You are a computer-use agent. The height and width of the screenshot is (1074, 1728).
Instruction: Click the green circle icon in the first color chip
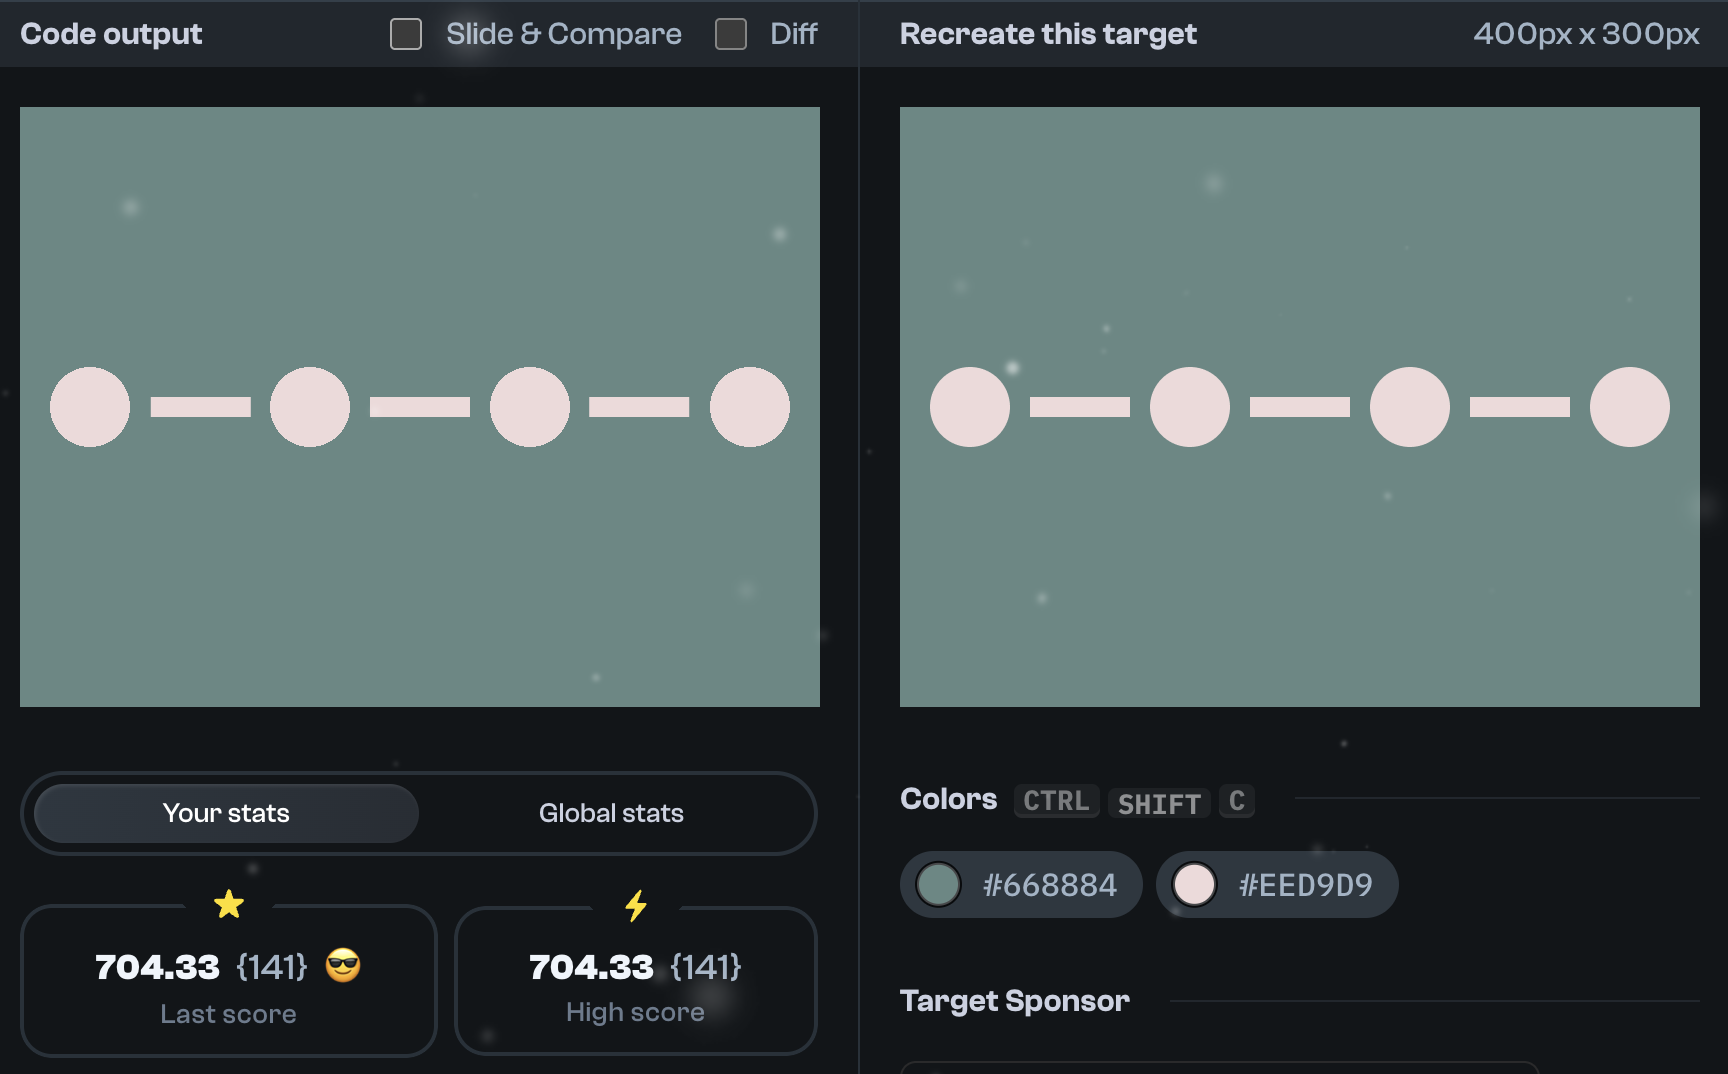tap(938, 884)
